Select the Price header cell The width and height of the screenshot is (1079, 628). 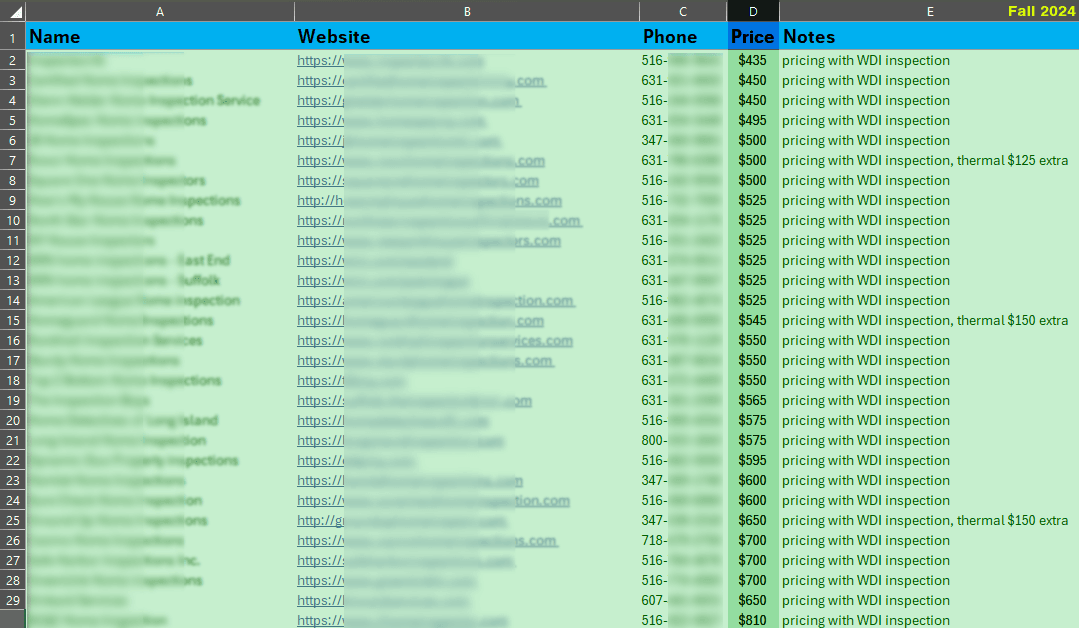point(752,37)
